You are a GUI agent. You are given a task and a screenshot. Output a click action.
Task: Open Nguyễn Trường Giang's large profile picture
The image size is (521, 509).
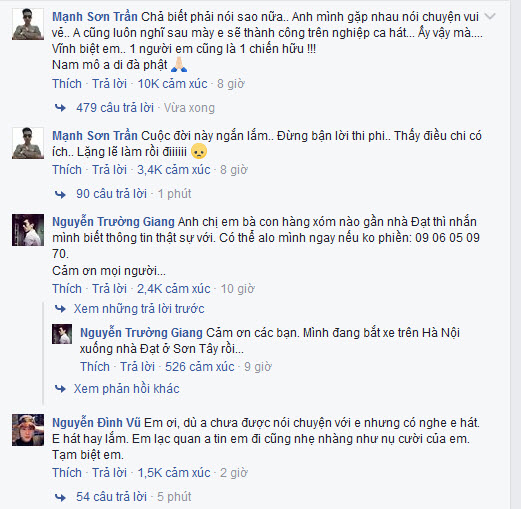tap(28, 230)
